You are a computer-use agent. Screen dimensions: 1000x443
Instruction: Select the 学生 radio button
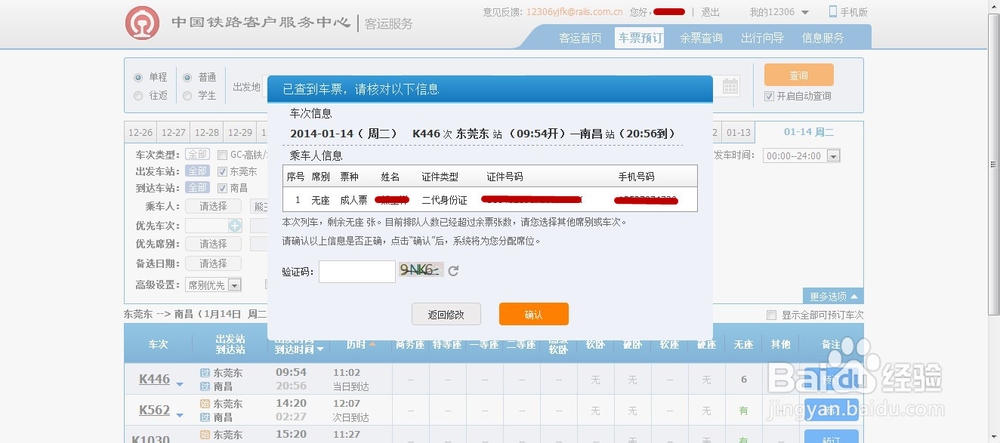[187, 96]
